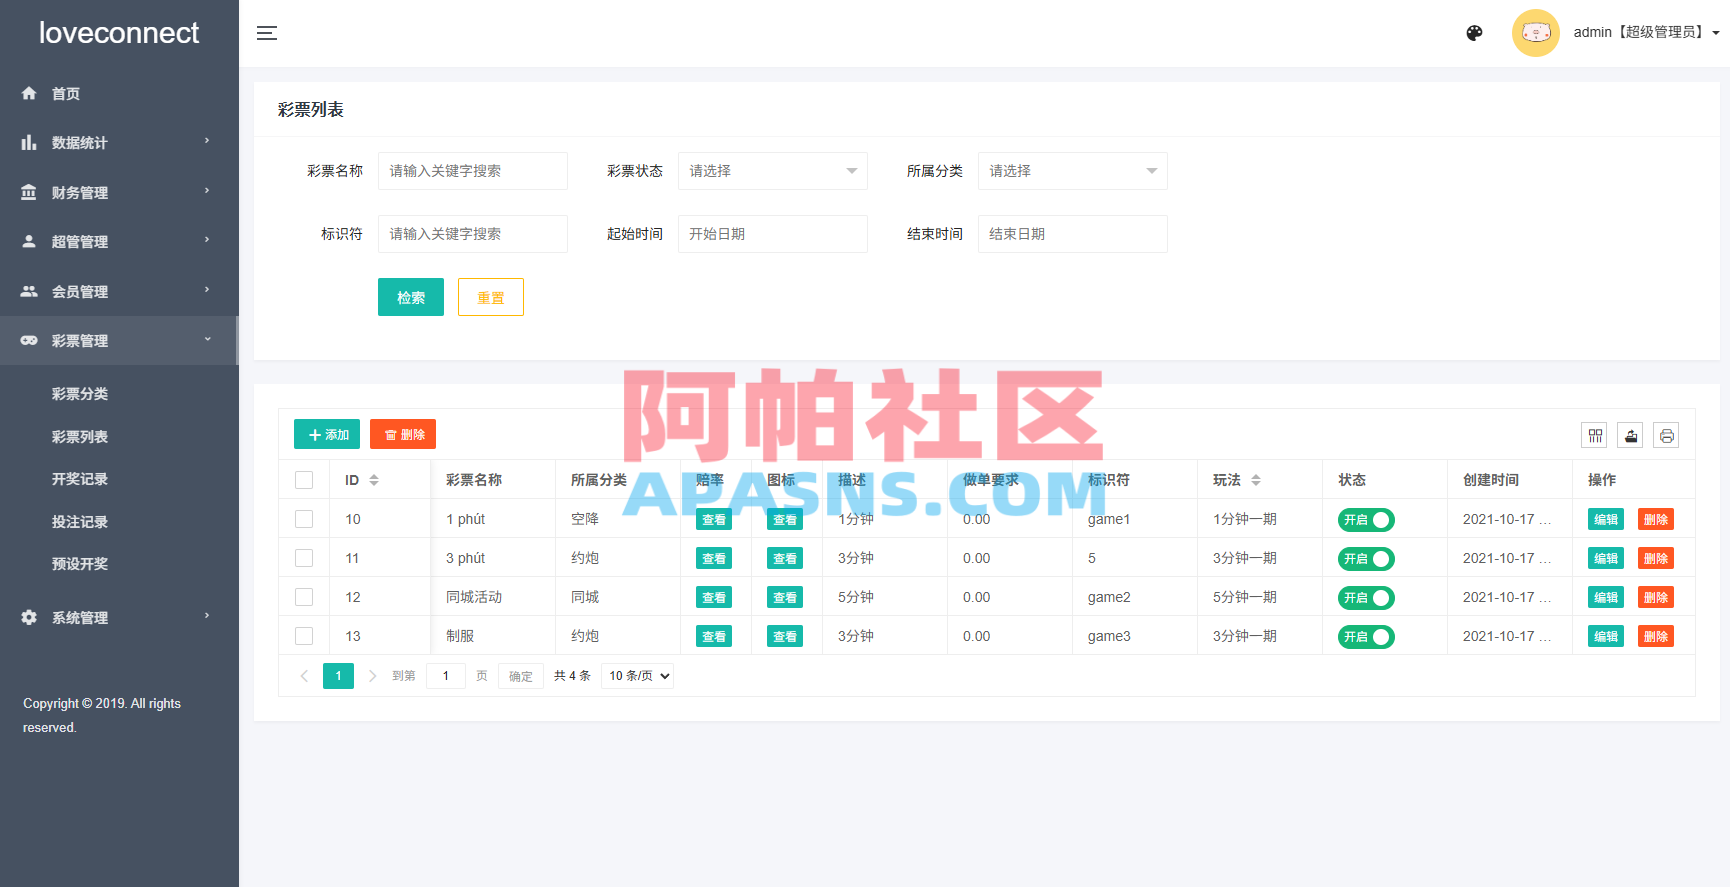Viewport: 1730px width, 887px height.
Task: Click 删除 for the 制服 row
Action: 1656,636
